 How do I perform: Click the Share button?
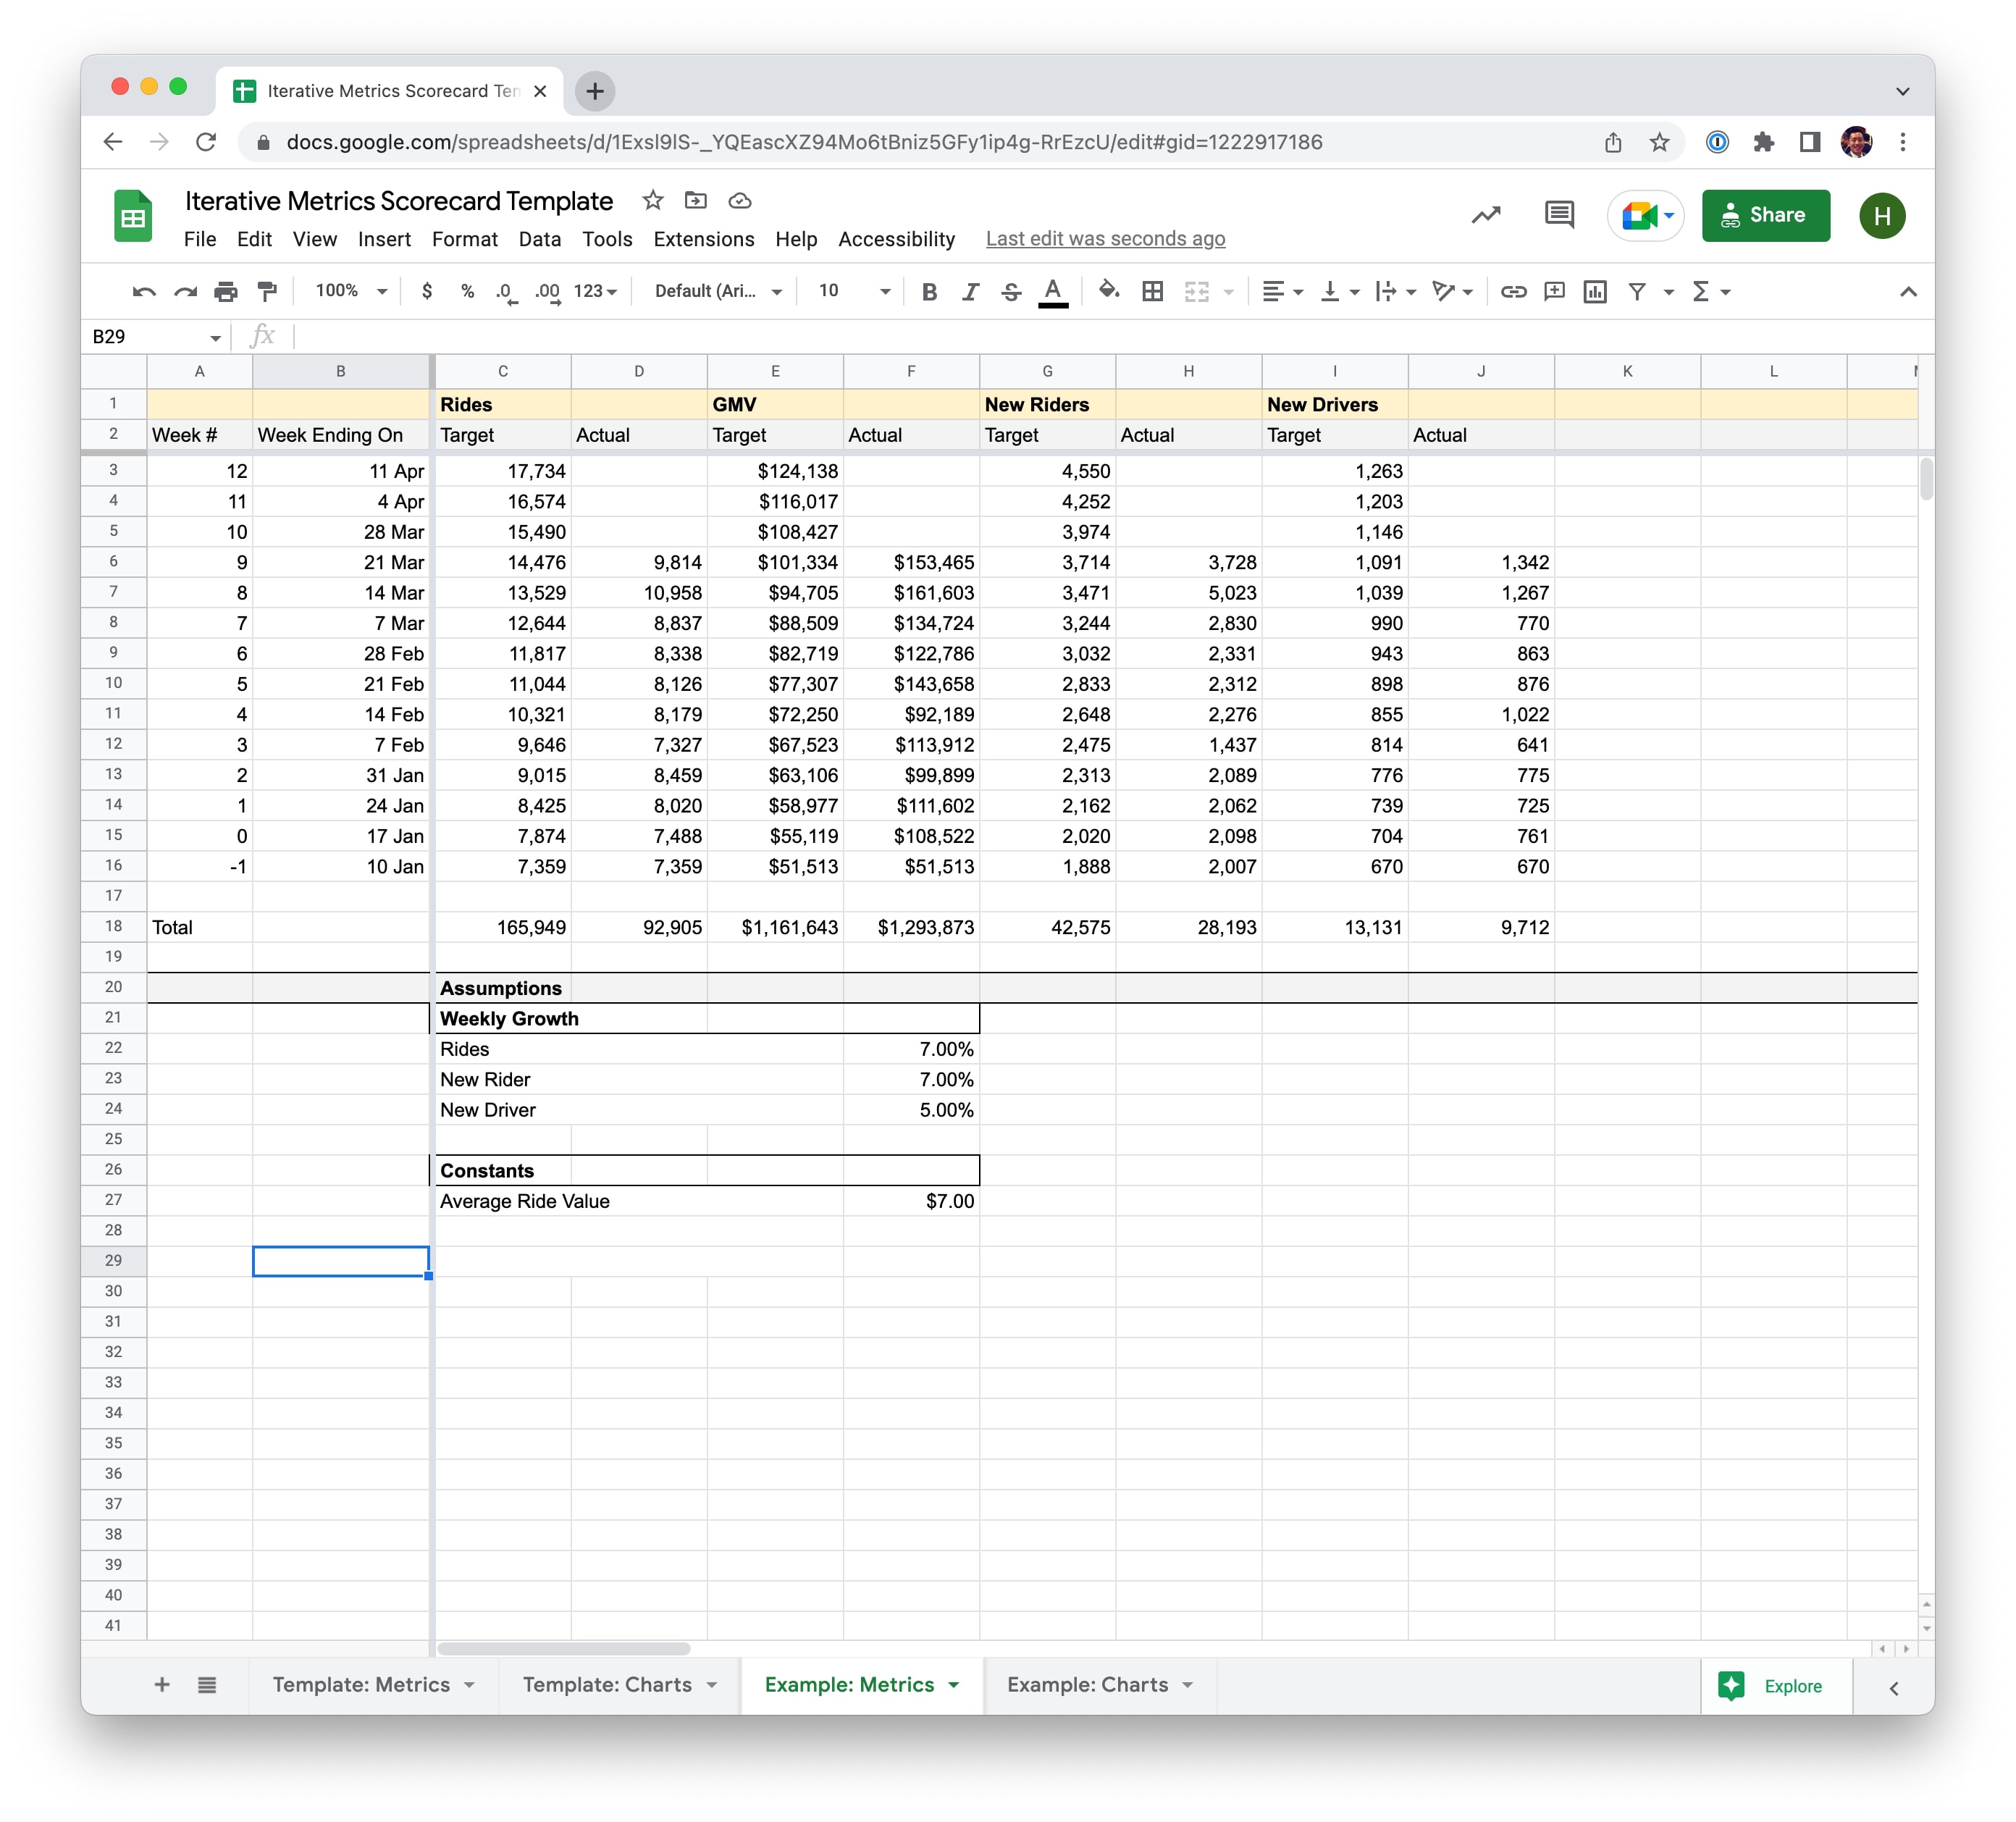click(1765, 215)
